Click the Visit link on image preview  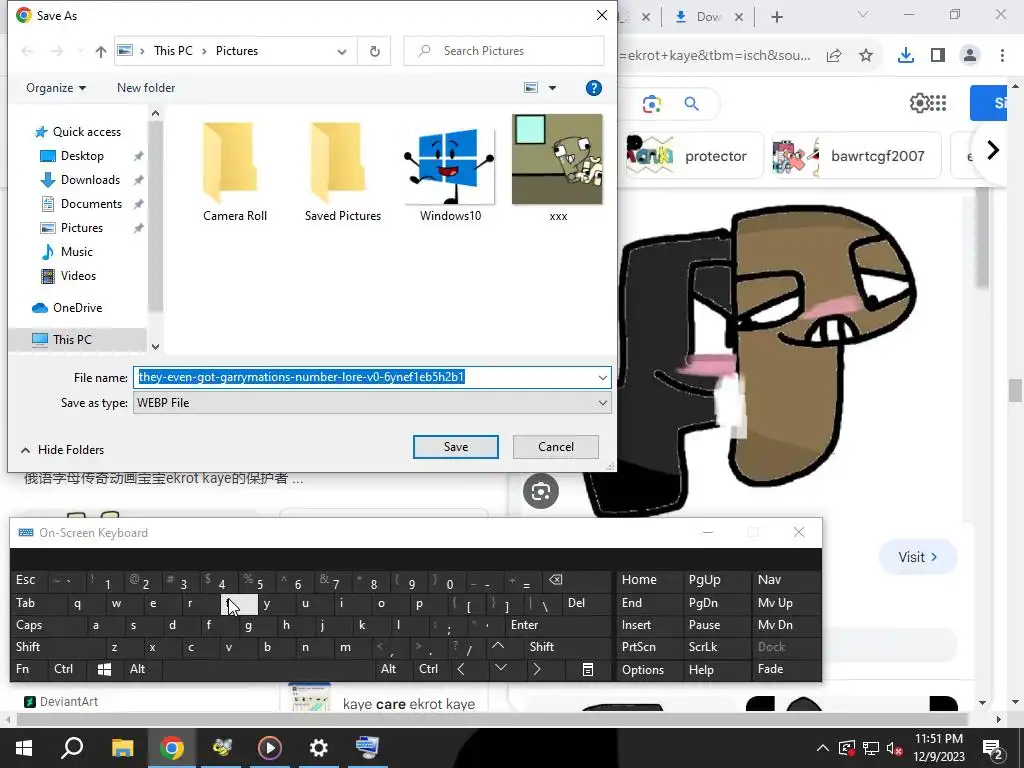click(918, 557)
